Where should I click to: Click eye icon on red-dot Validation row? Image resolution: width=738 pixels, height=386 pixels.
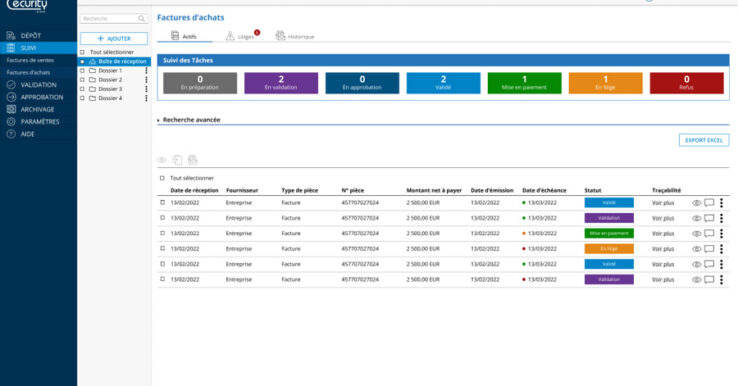click(x=697, y=279)
